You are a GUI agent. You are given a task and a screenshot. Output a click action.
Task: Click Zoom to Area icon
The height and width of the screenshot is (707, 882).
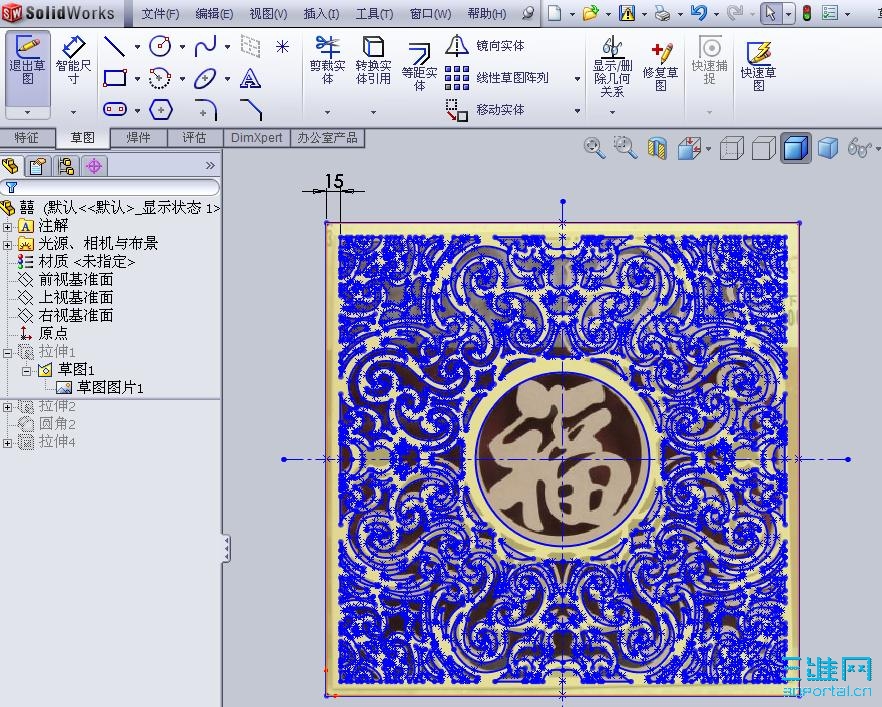pos(625,148)
